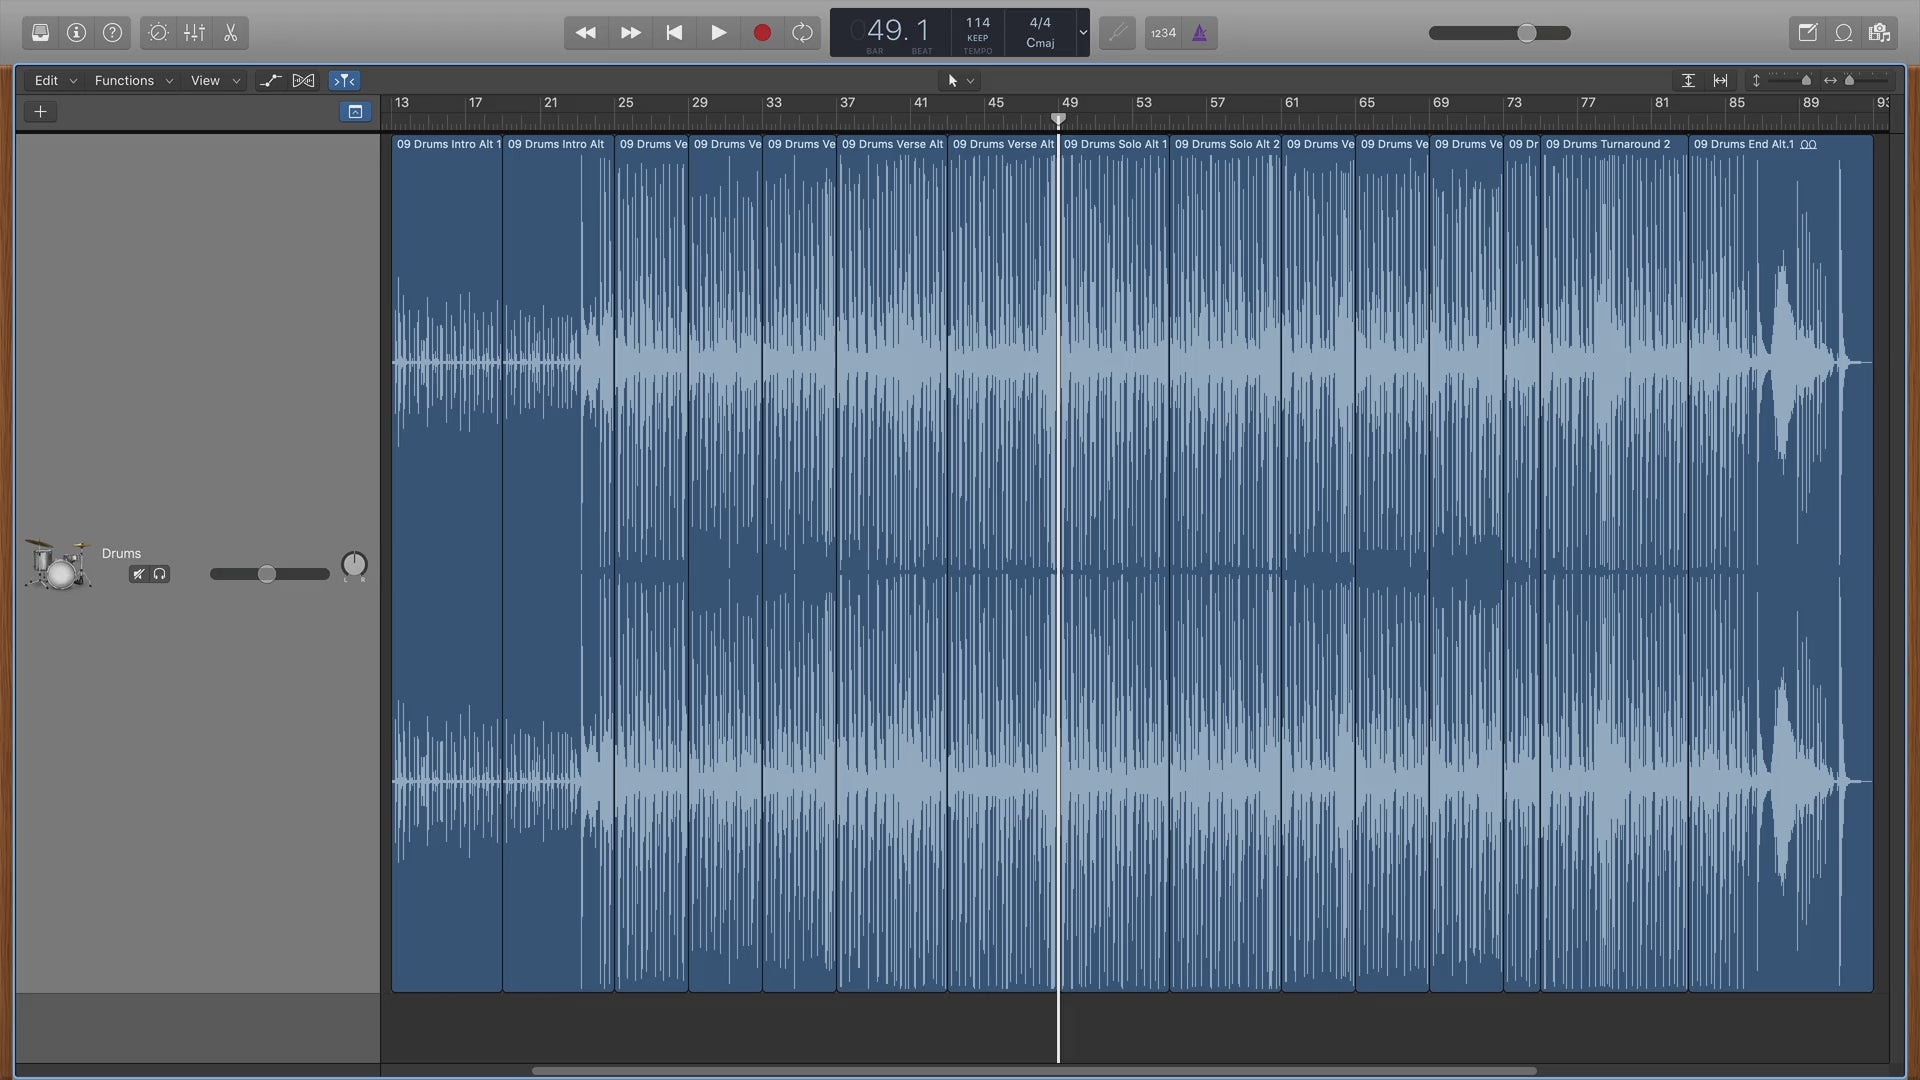Adjust the Drums track volume slider
Viewport: 1920px width, 1080px height.
(266, 574)
